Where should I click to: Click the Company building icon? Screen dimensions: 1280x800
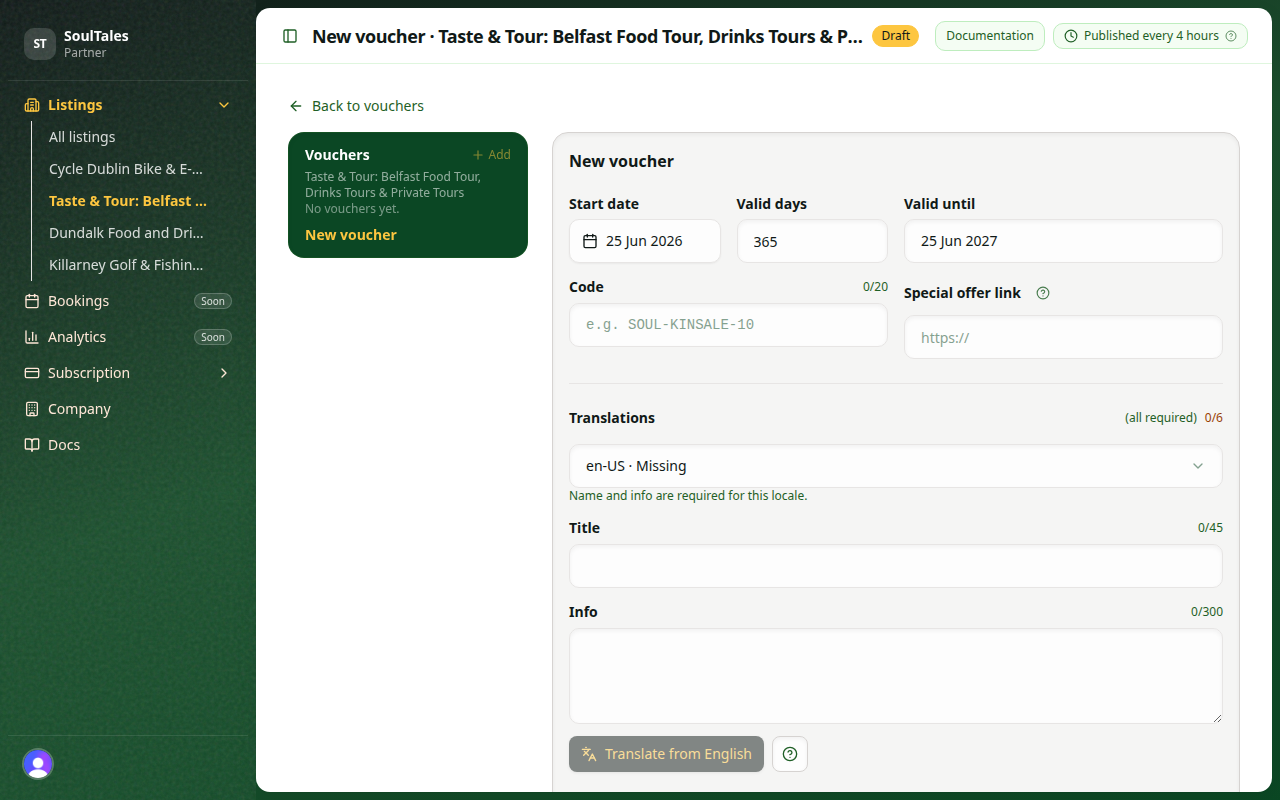pos(32,409)
